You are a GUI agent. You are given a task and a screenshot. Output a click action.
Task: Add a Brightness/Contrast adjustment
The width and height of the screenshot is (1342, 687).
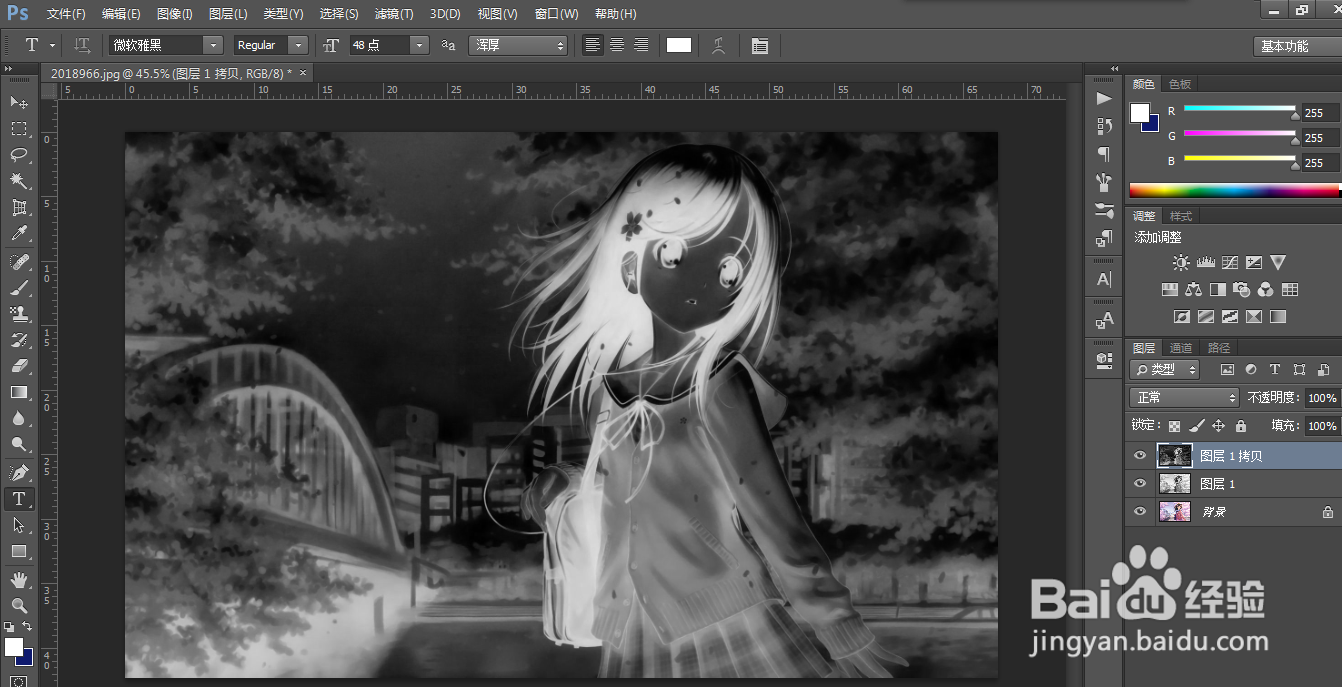coord(1181,263)
